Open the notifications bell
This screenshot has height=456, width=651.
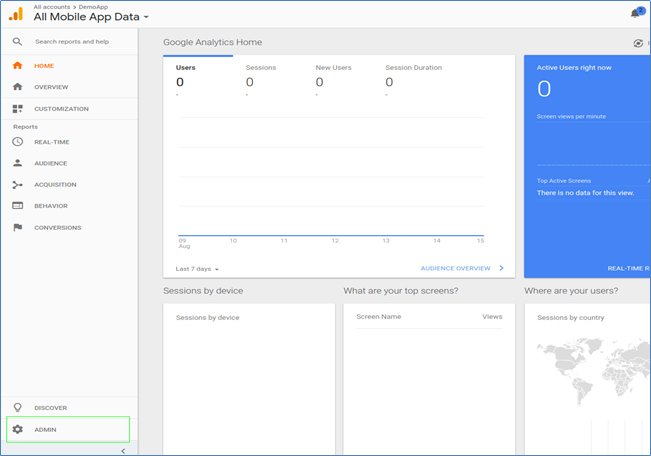635,14
